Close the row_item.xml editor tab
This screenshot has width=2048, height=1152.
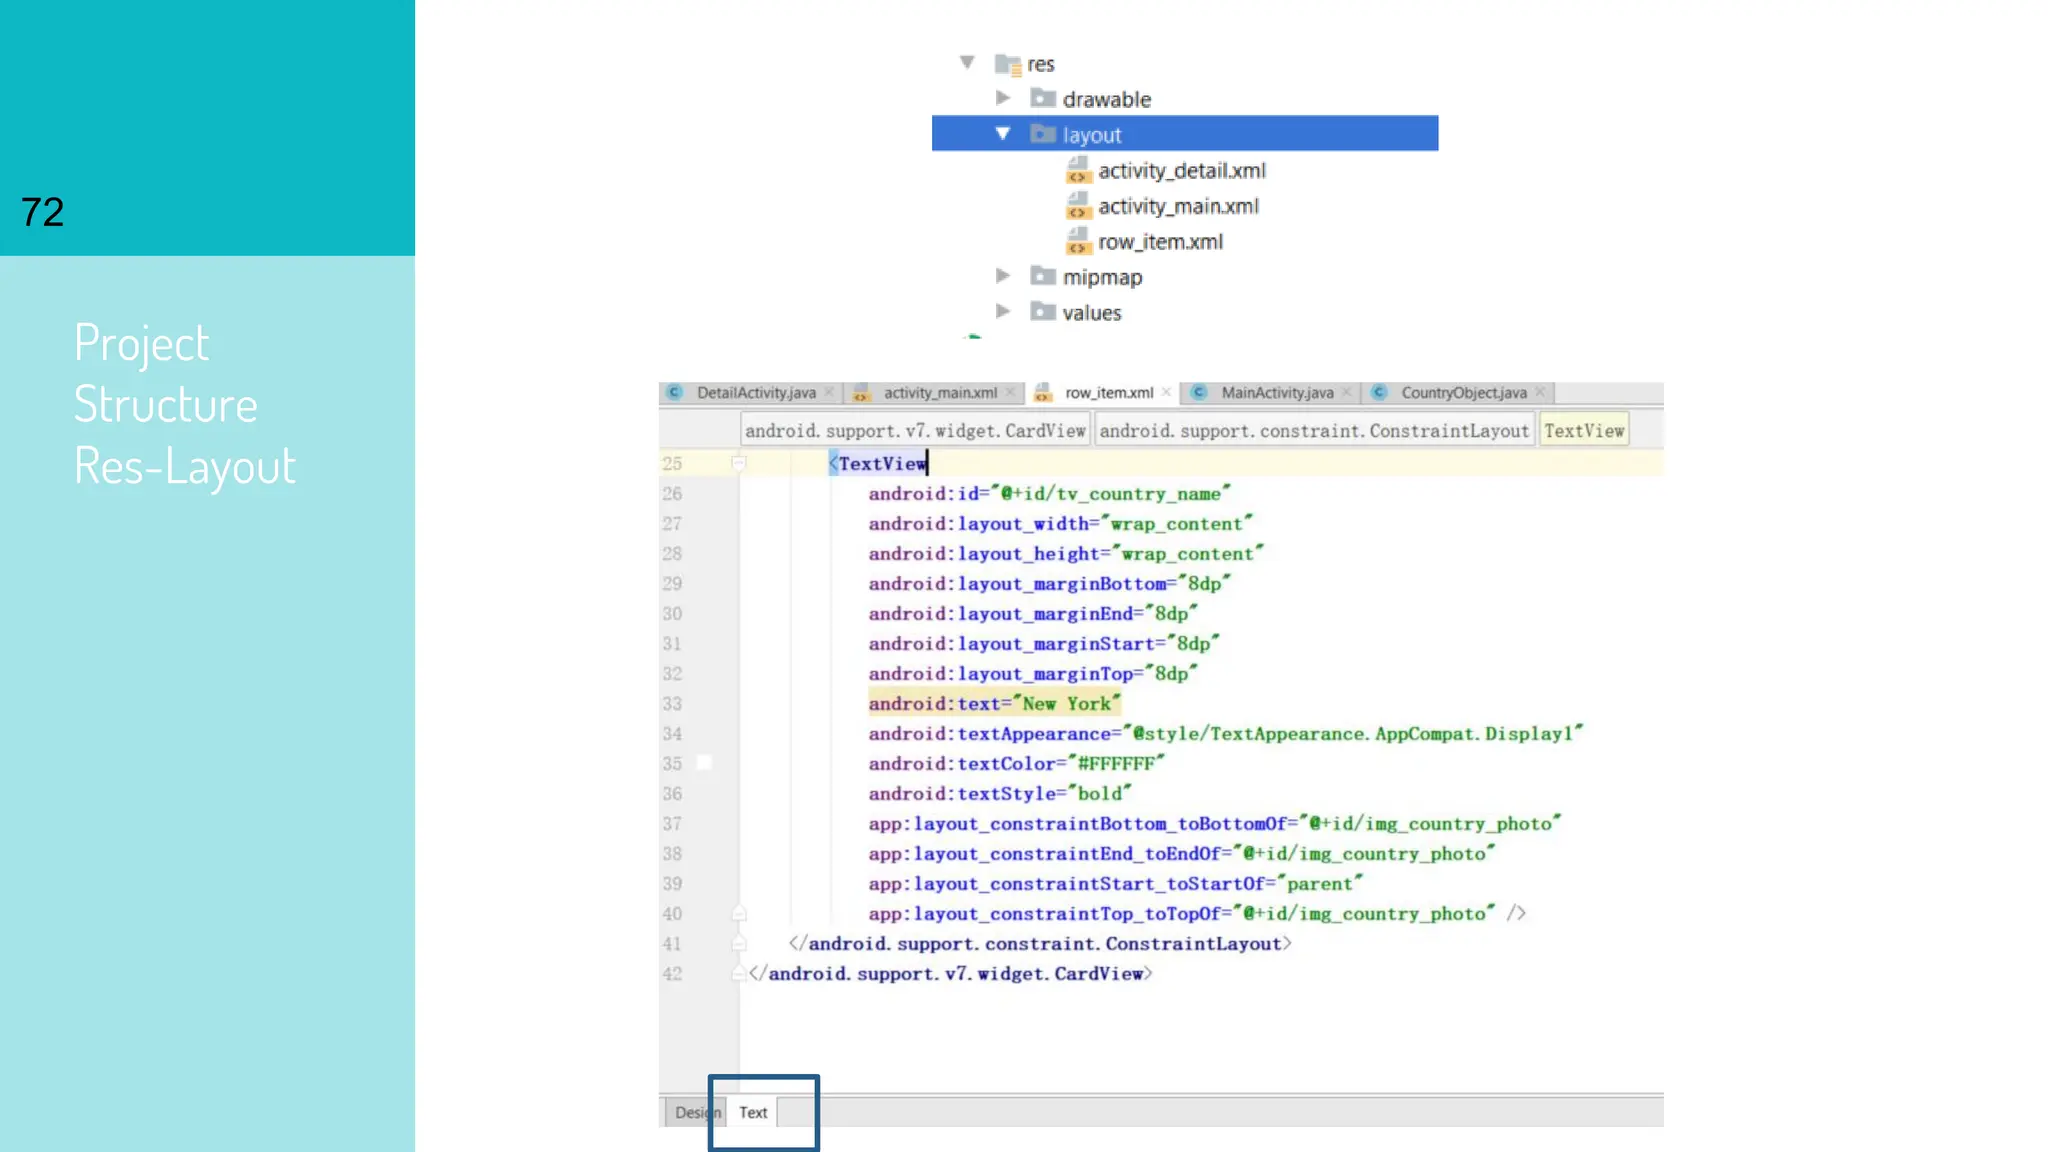(1166, 392)
